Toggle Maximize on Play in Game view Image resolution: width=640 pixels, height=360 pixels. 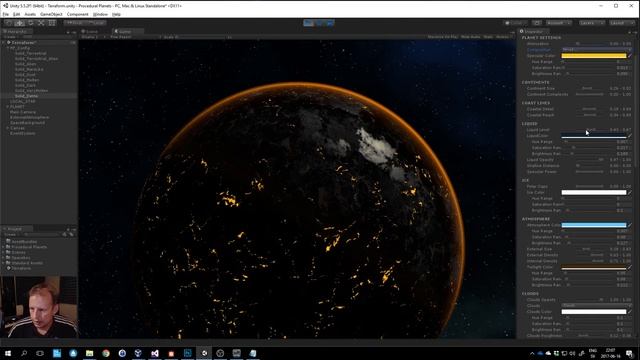pyautogui.click(x=442, y=37)
